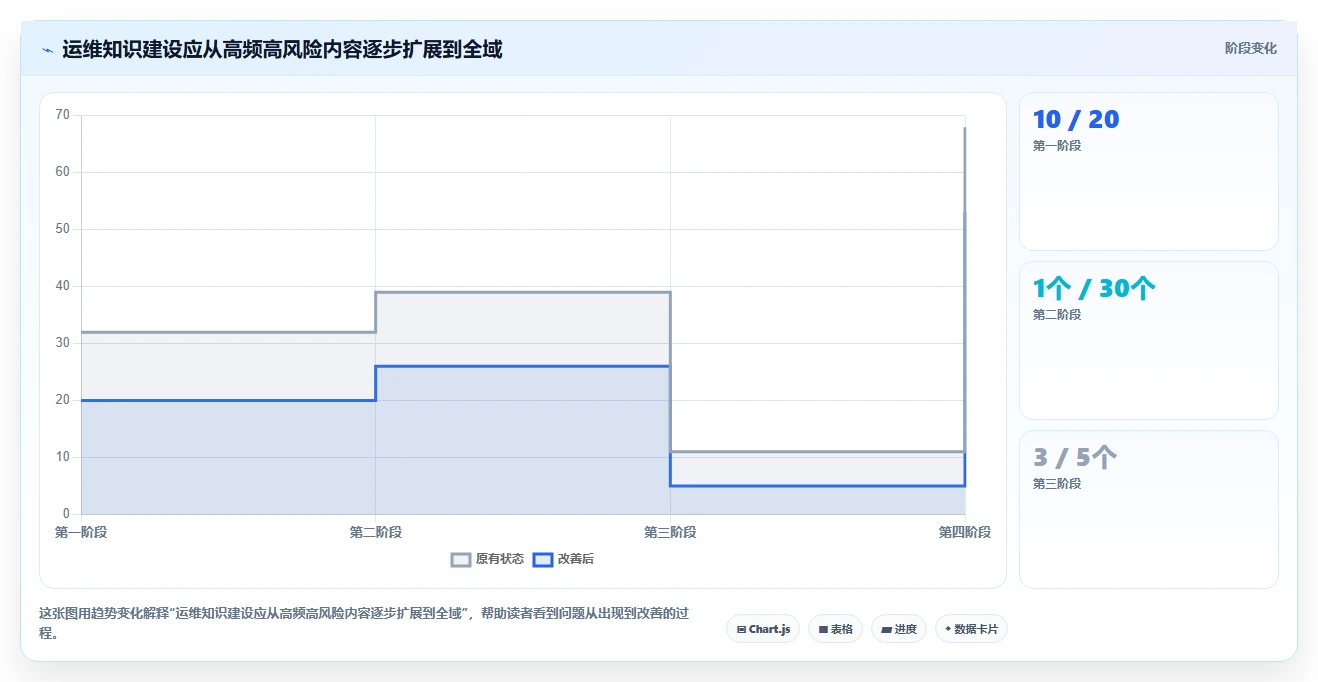
Task: Click the 表格 tag
Action: (835, 629)
